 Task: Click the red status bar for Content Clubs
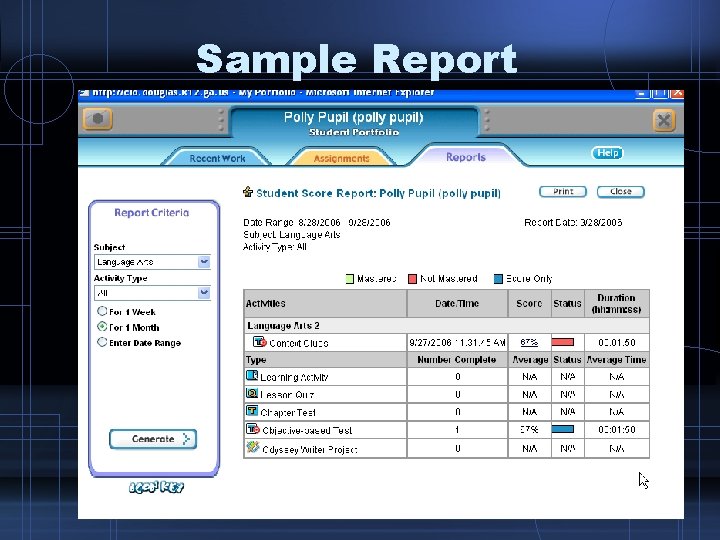[x=563, y=342]
